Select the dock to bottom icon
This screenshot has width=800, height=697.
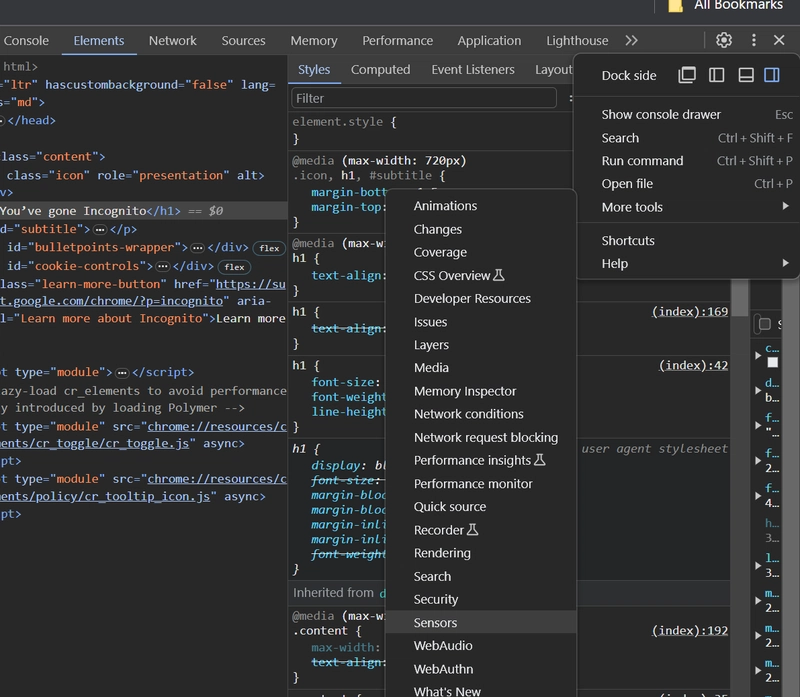tap(746, 75)
